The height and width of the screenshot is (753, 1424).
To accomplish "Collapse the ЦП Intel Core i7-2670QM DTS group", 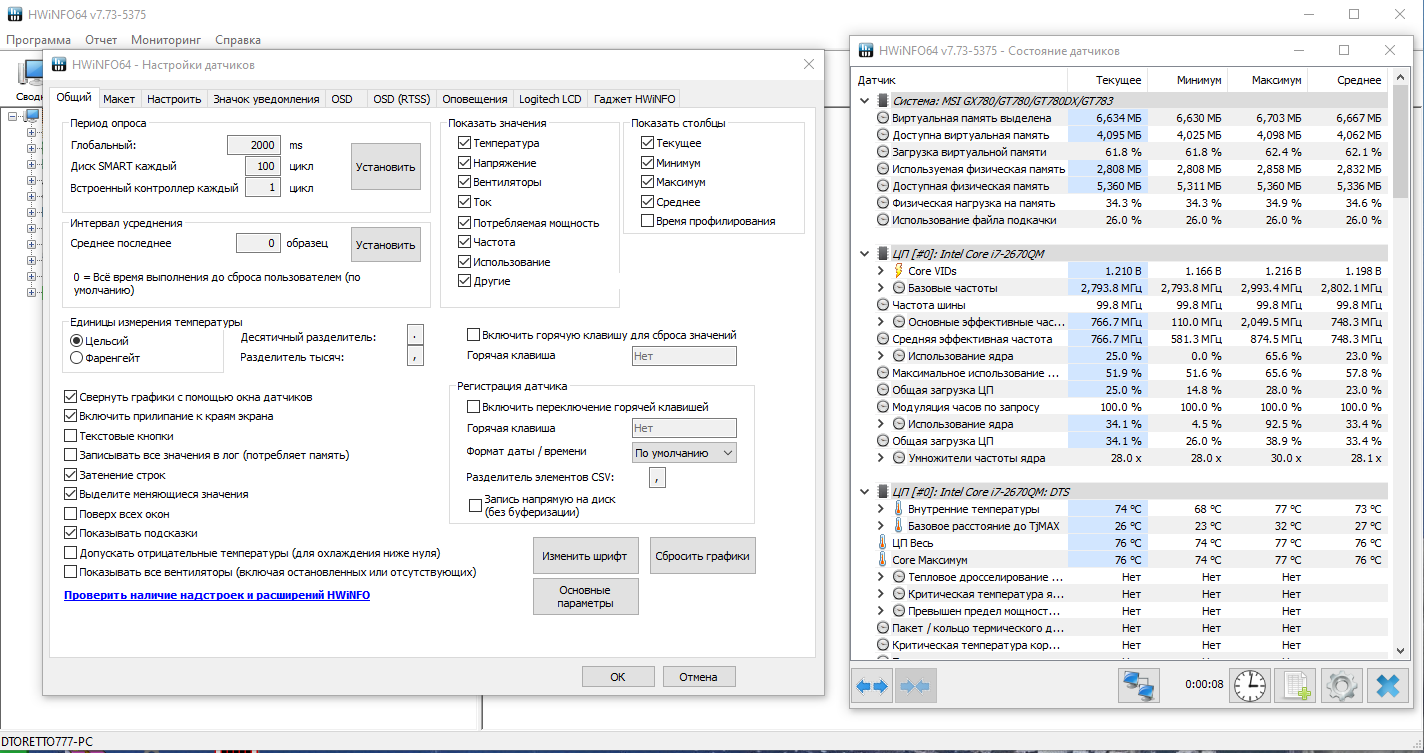I will [865, 492].
